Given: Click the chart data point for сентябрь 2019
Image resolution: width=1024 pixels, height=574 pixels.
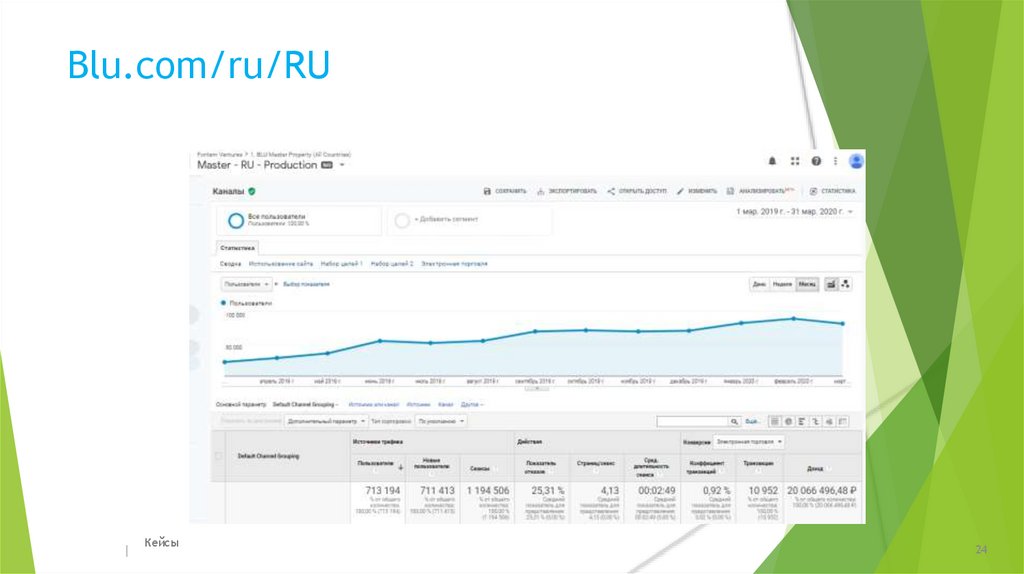Looking at the screenshot, I should [535, 331].
